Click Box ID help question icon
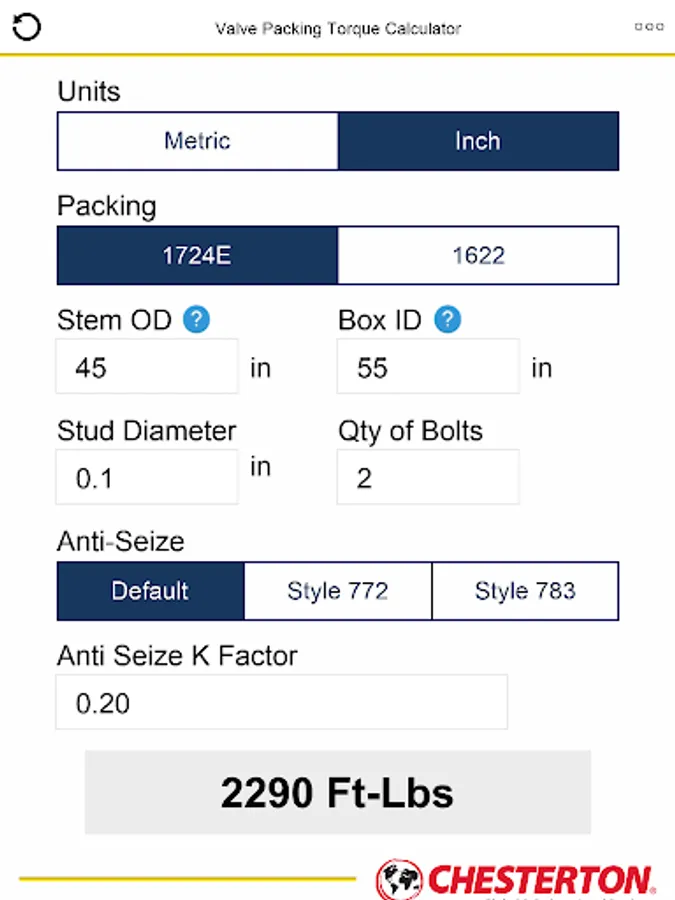Viewport: 675px width, 900px height. click(x=448, y=320)
